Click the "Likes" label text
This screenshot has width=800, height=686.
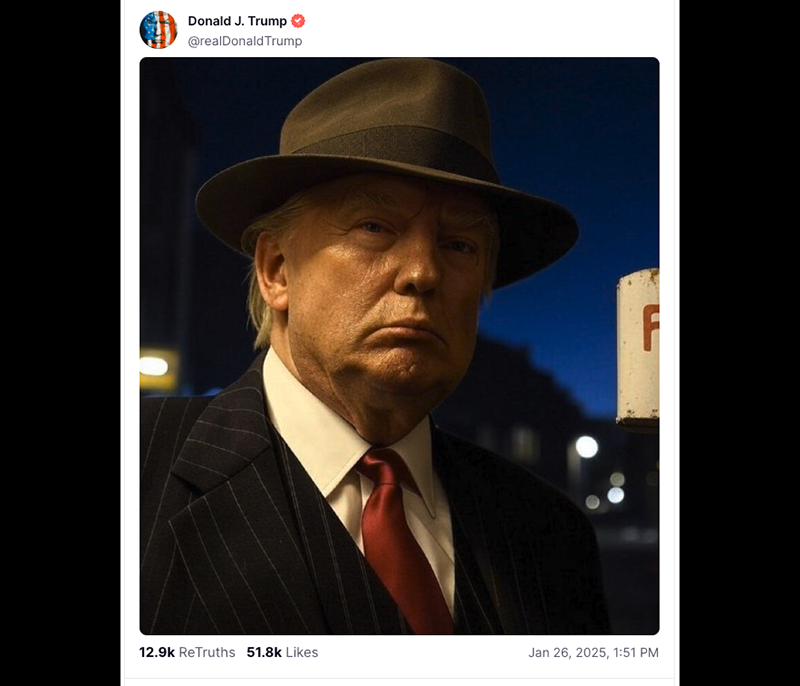pyautogui.click(x=302, y=652)
